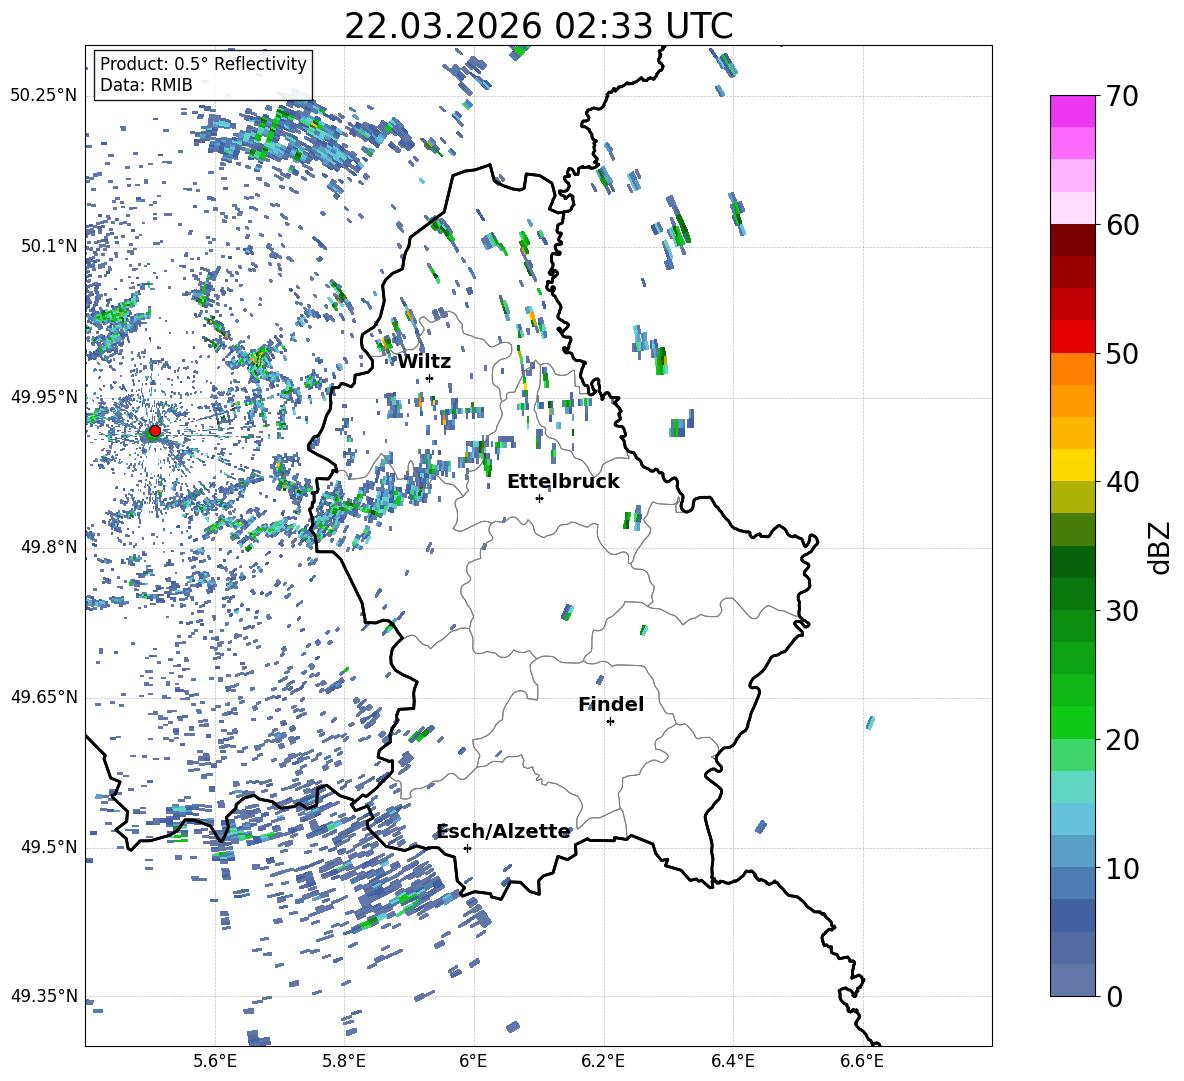Image resolution: width=1184 pixels, height=1081 pixels.
Task: Click the Esch/Alzette station cross marker
Action: [x=467, y=848]
